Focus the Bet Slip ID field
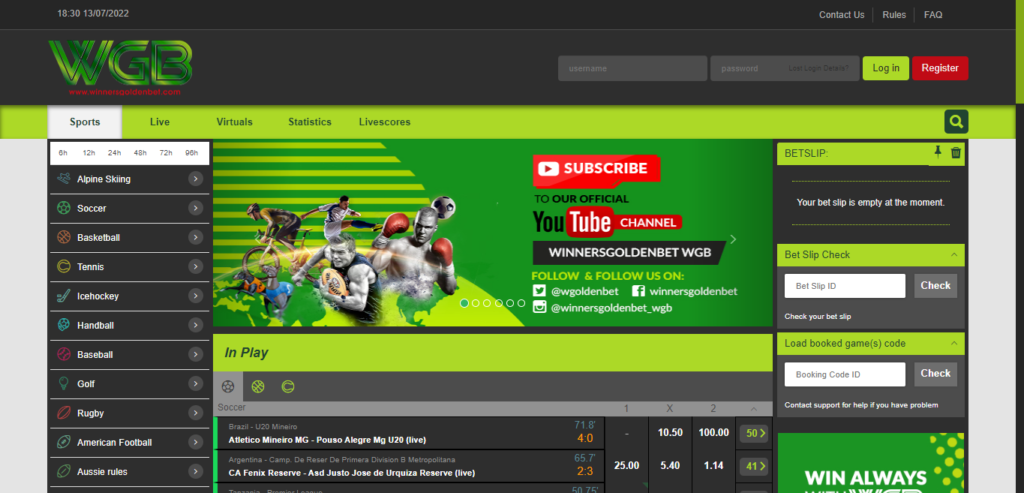The height and width of the screenshot is (493, 1024). (x=844, y=286)
